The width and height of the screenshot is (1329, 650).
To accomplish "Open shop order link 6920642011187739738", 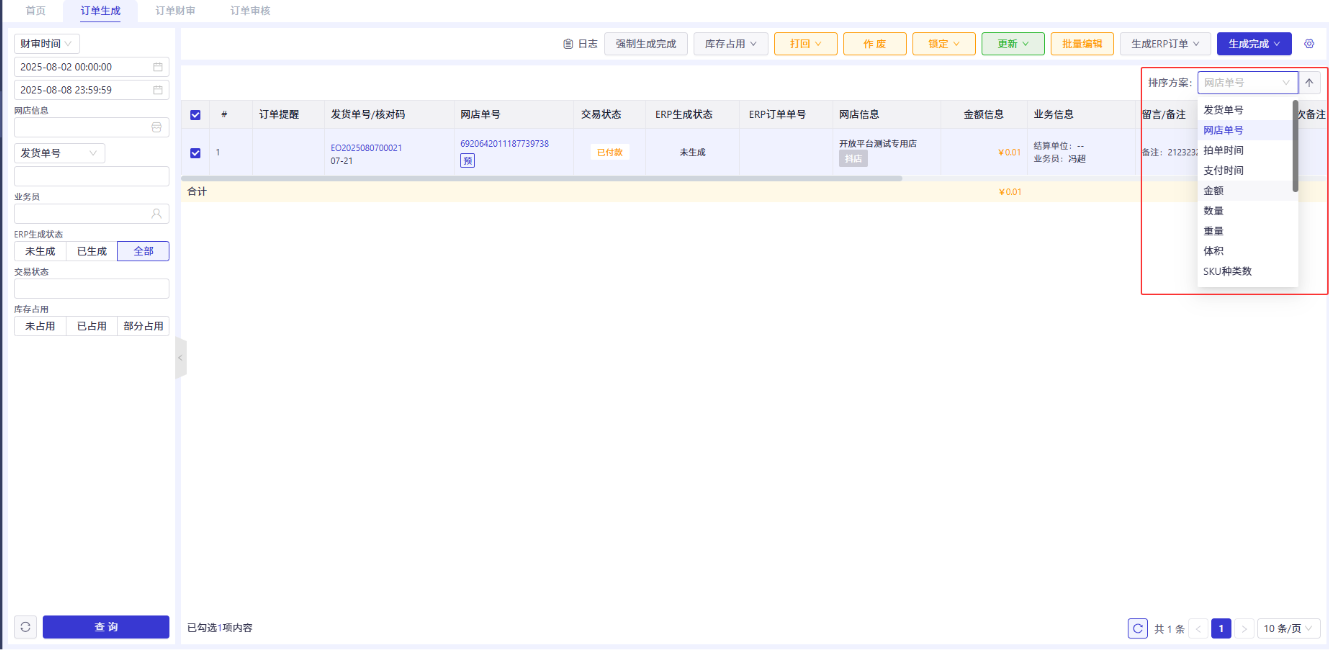I will click(504, 144).
